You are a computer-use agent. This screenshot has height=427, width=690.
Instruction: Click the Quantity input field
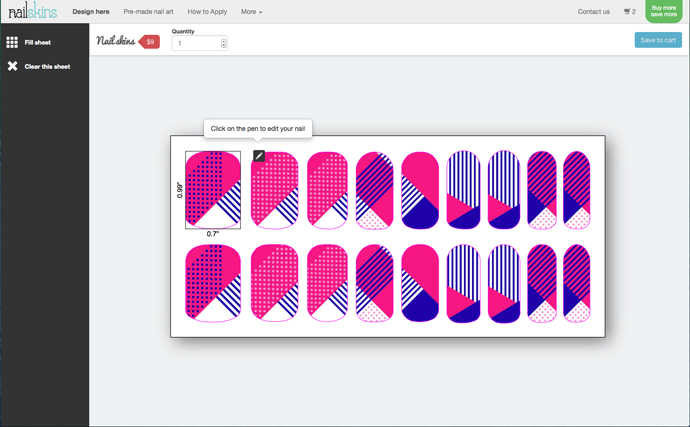[199, 43]
